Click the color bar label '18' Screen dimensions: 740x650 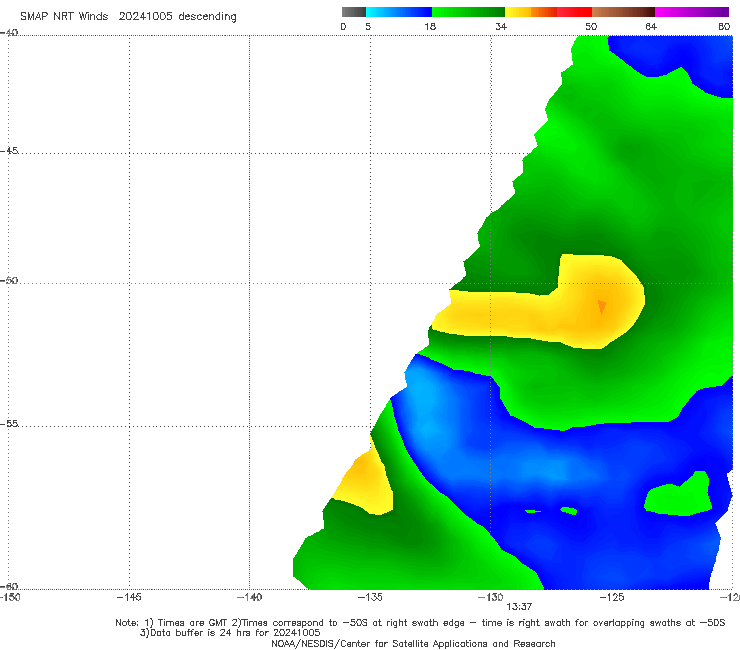pos(430,26)
